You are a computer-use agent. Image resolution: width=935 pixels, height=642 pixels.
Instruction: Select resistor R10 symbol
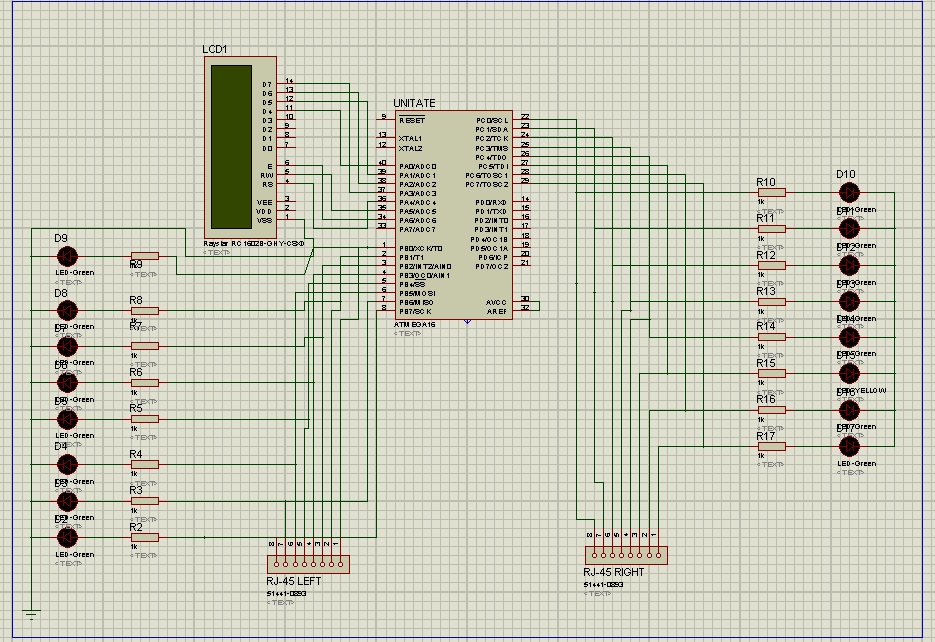tap(772, 193)
